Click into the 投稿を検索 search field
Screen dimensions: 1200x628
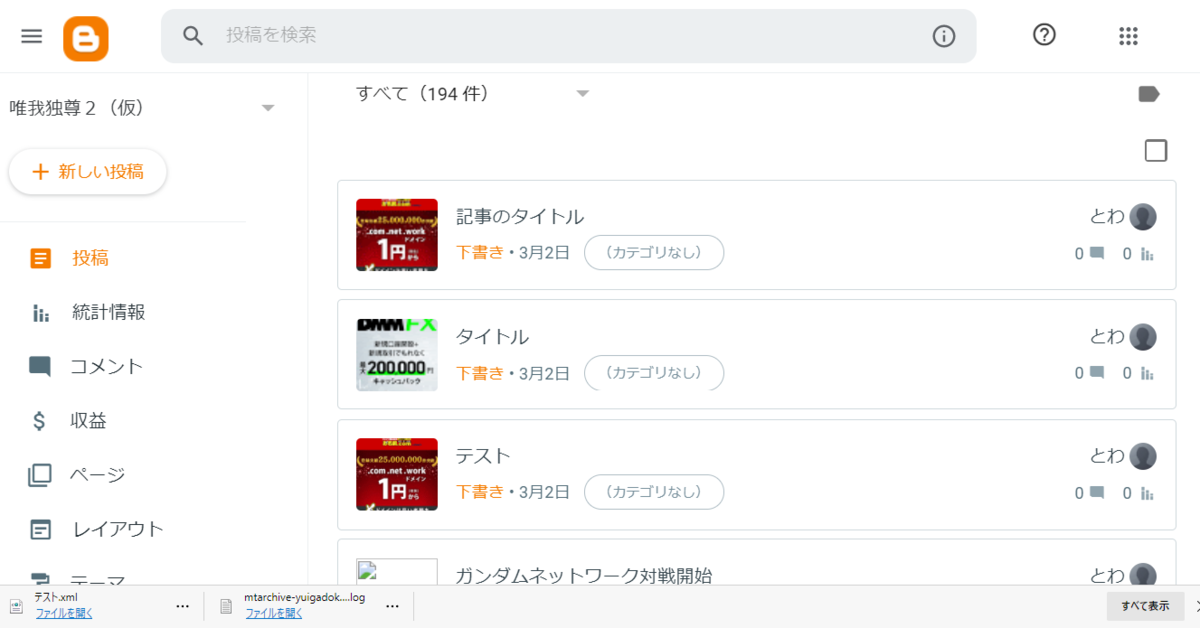[x=568, y=36]
